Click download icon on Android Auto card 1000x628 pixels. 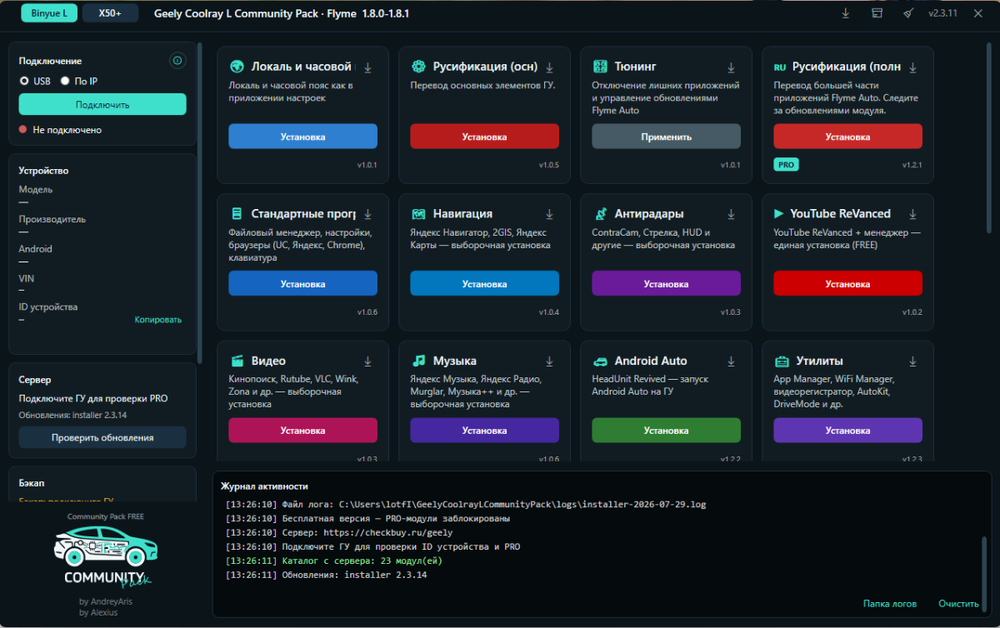pyautogui.click(x=731, y=361)
